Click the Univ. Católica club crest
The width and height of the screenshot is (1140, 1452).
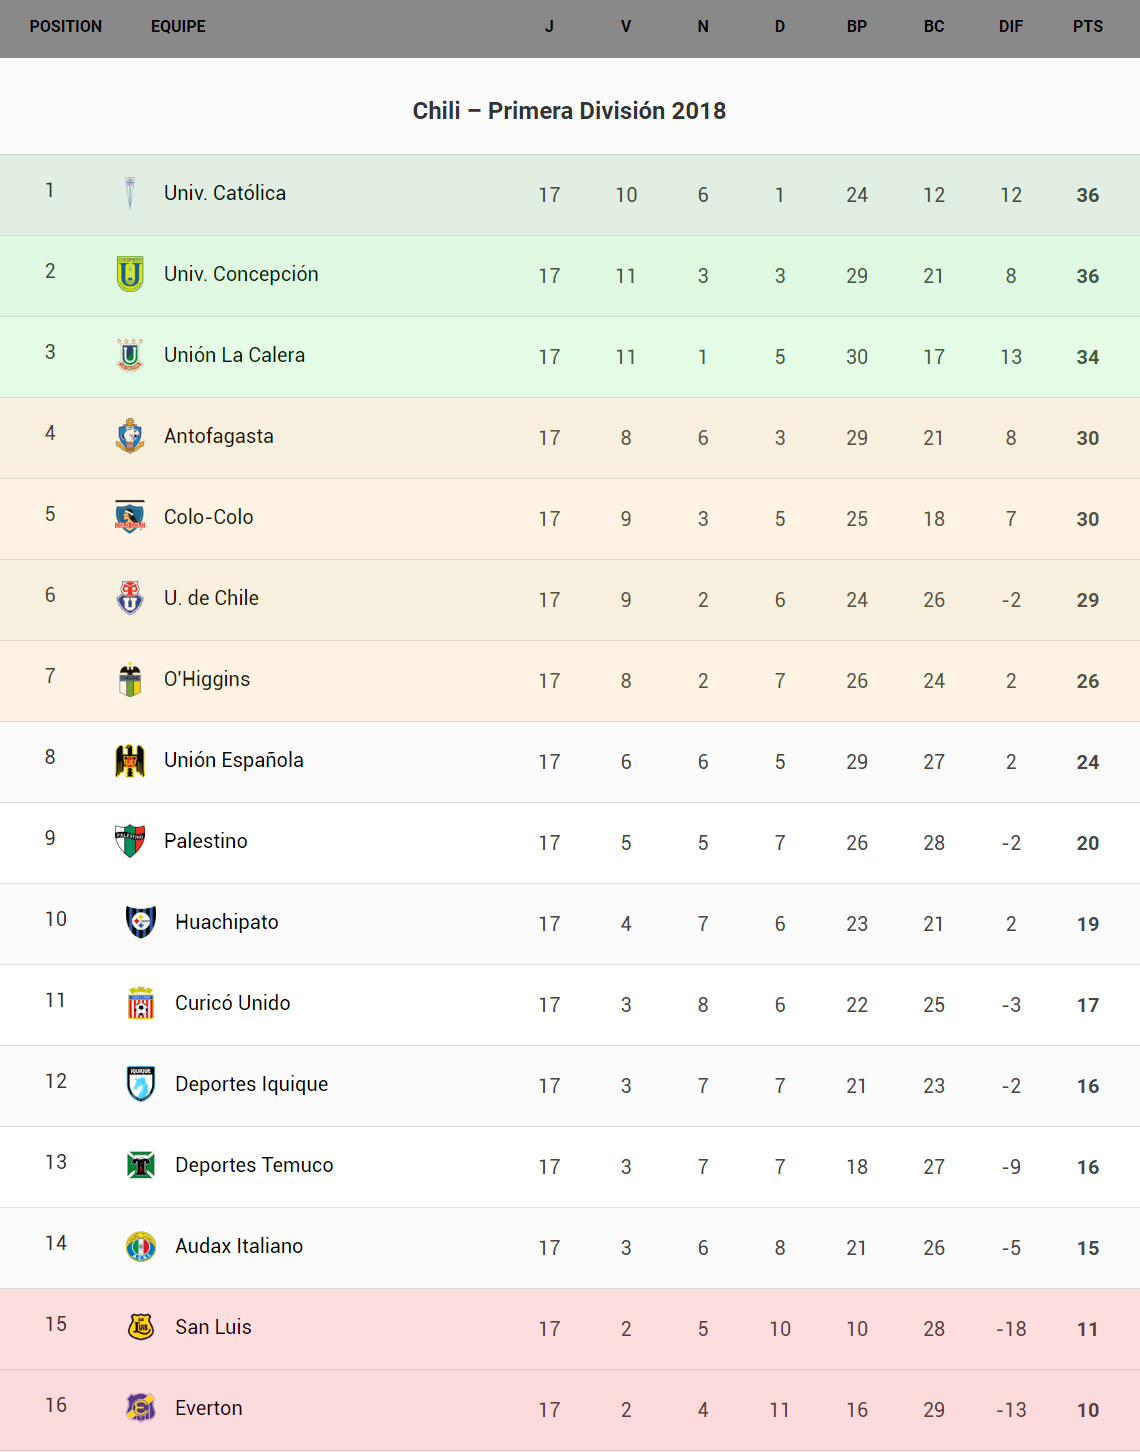(130, 193)
